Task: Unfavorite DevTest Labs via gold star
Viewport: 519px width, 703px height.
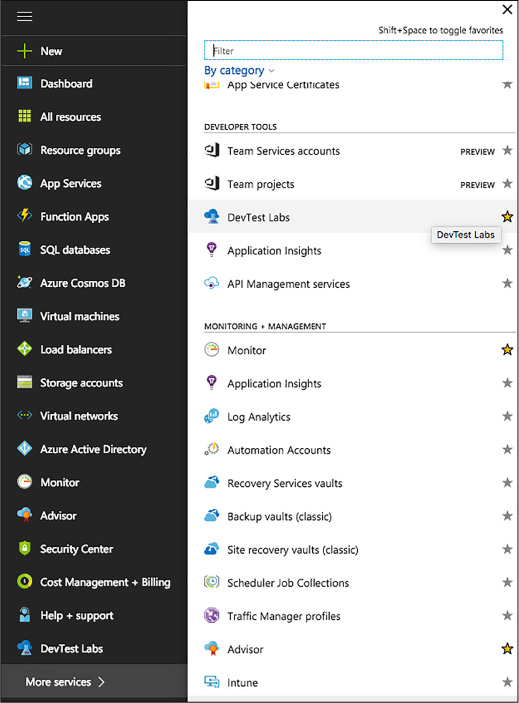Action: point(507,217)
